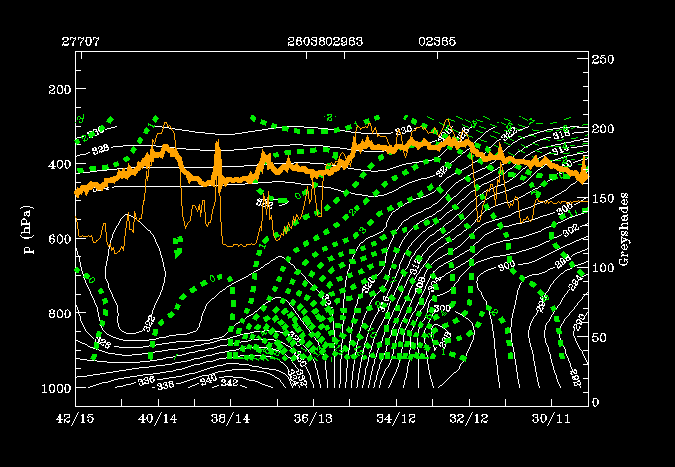Click the 150 greyshades tick label

click(x=602, y=199)
